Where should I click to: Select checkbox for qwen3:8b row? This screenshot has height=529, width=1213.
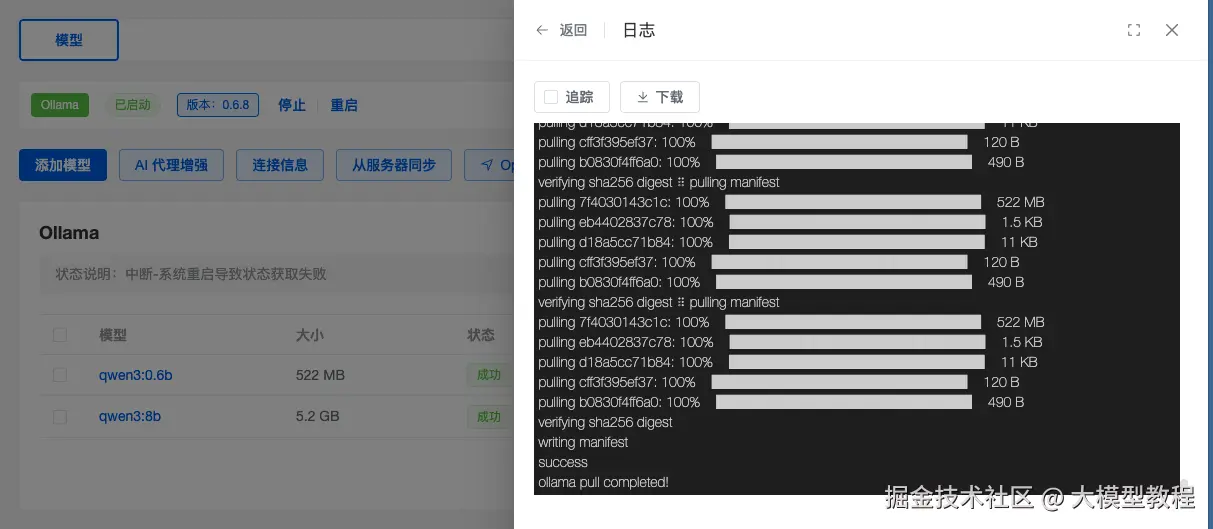coord(60,416)
